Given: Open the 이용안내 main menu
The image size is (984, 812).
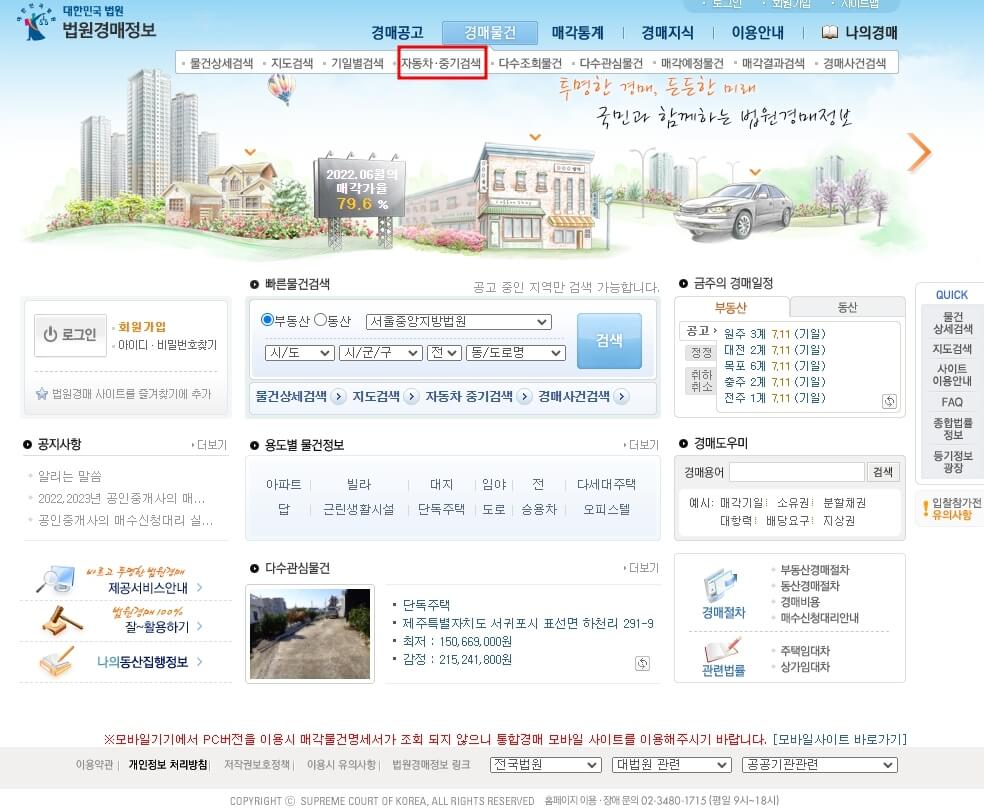Looking at the screenshot, I should tap(757, 33).
